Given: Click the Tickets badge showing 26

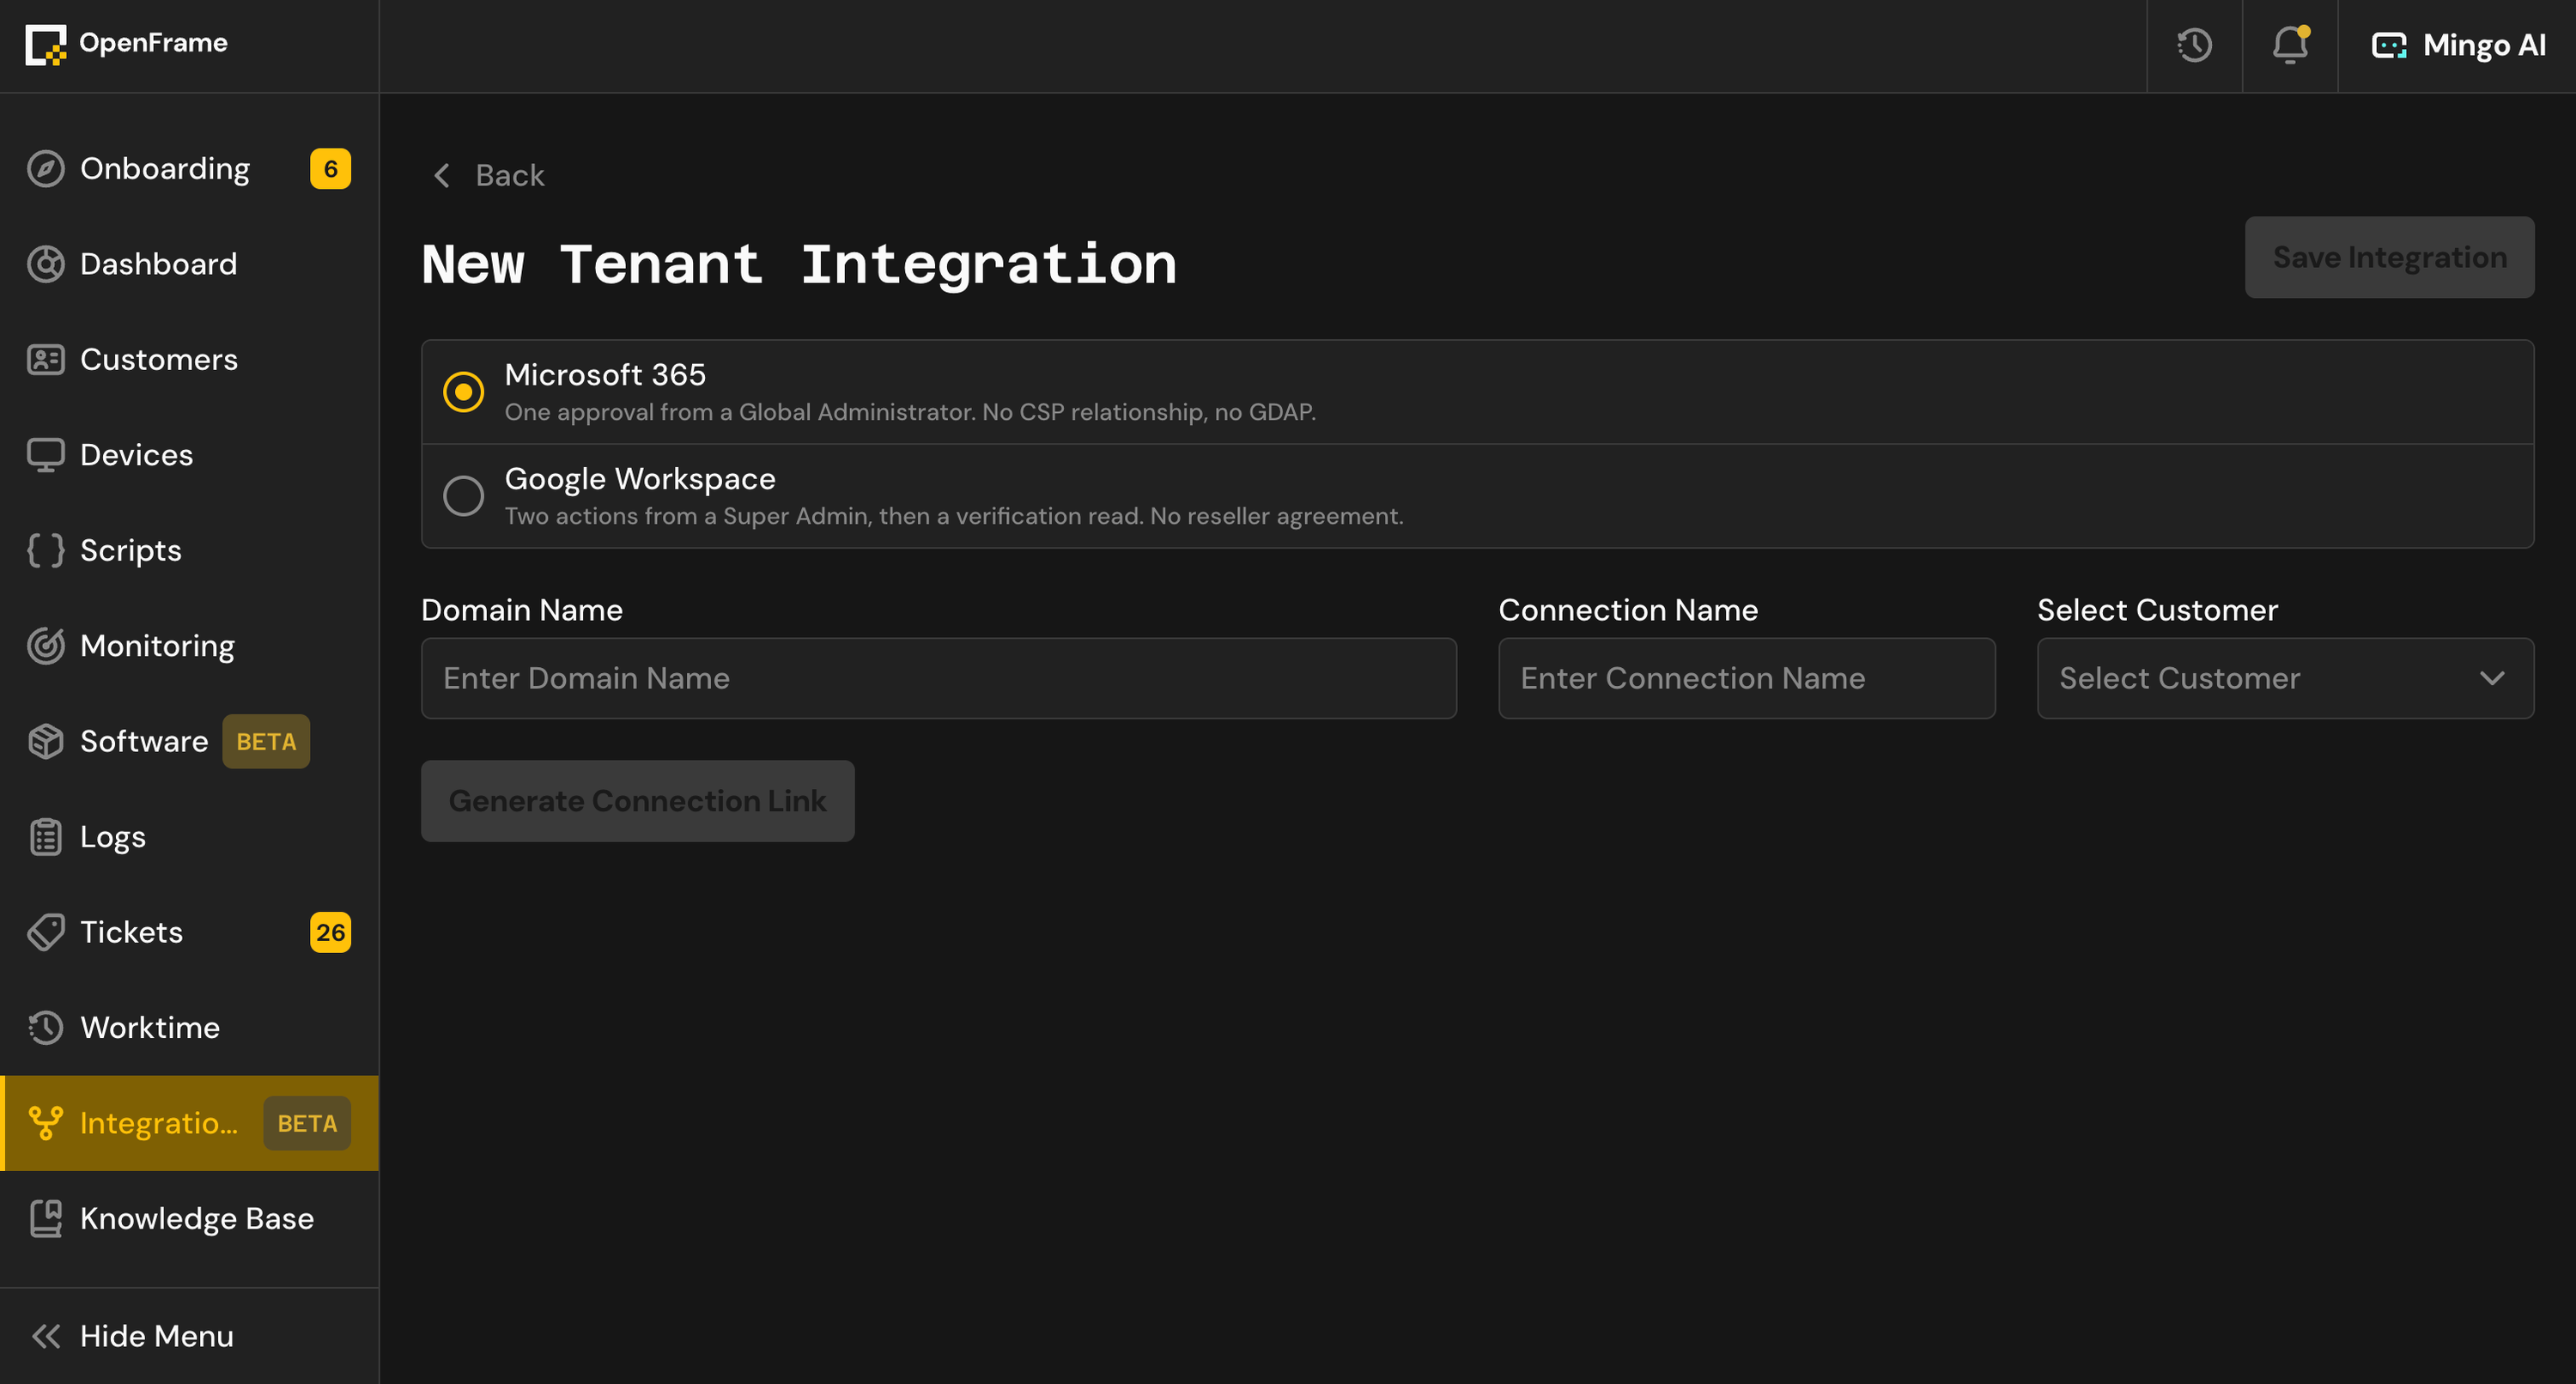Looking at the screenshot, I should coord(331,932).
